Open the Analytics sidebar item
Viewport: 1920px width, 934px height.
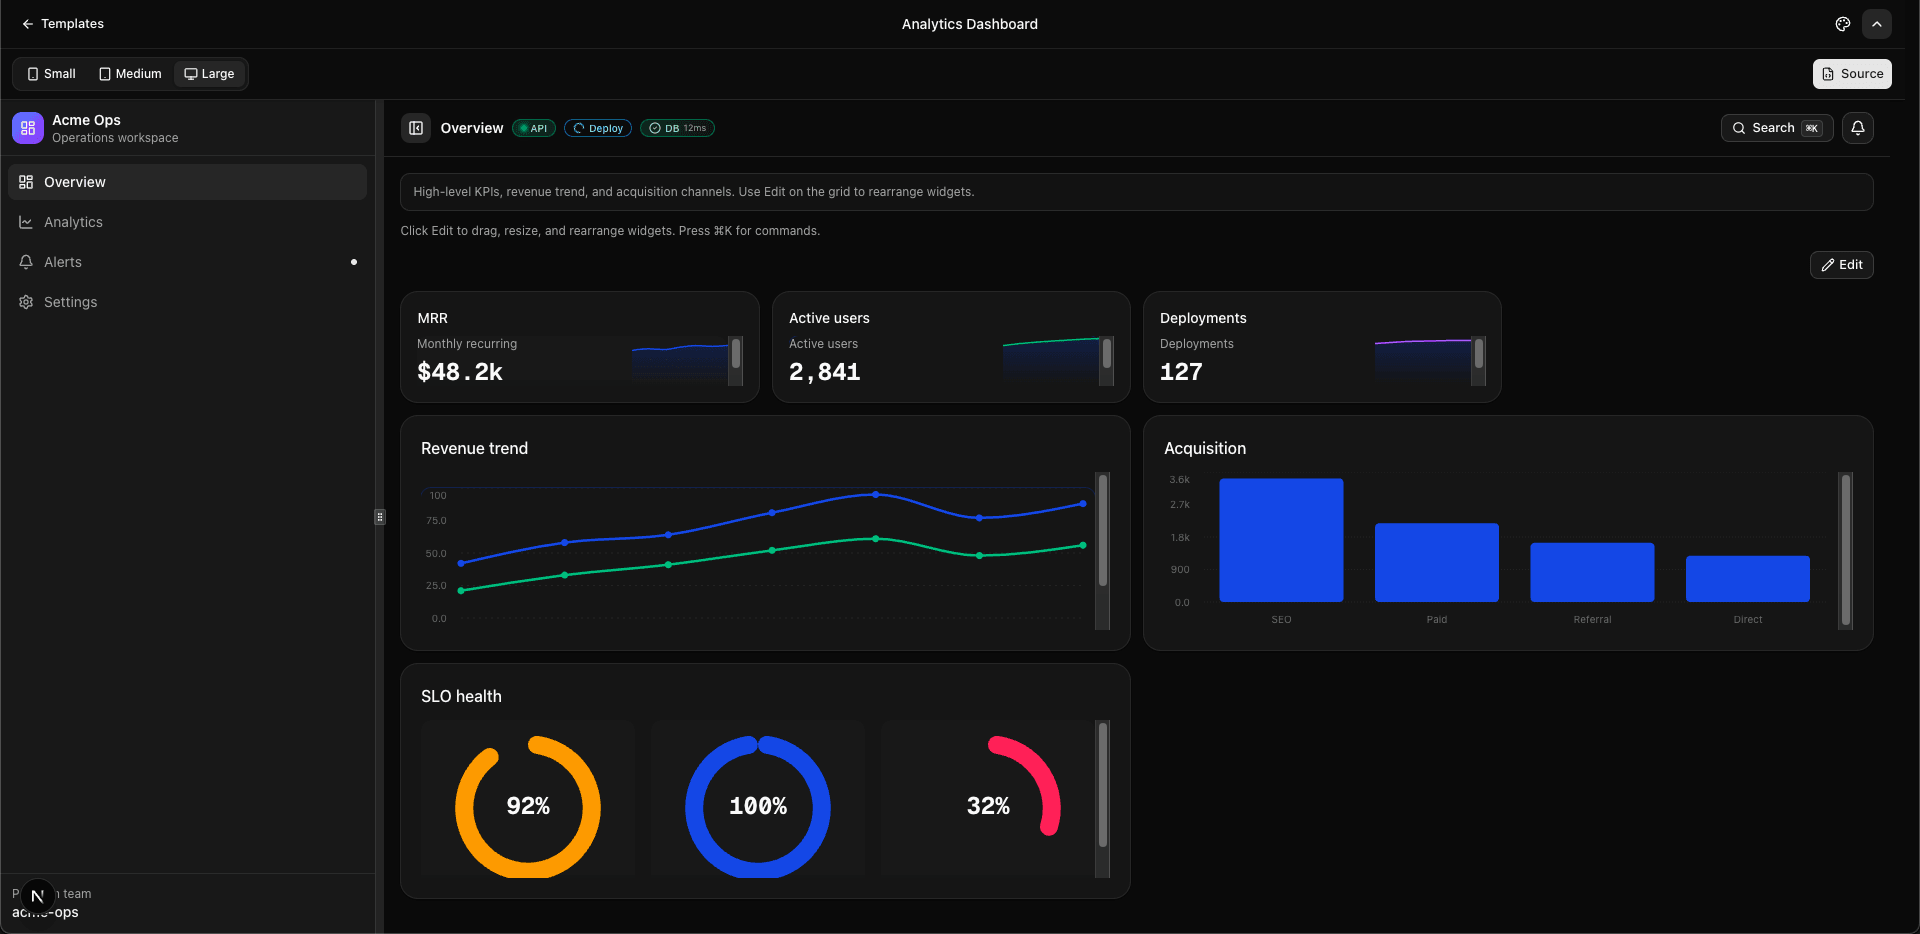pyautogui.click(x=187, y=222)
